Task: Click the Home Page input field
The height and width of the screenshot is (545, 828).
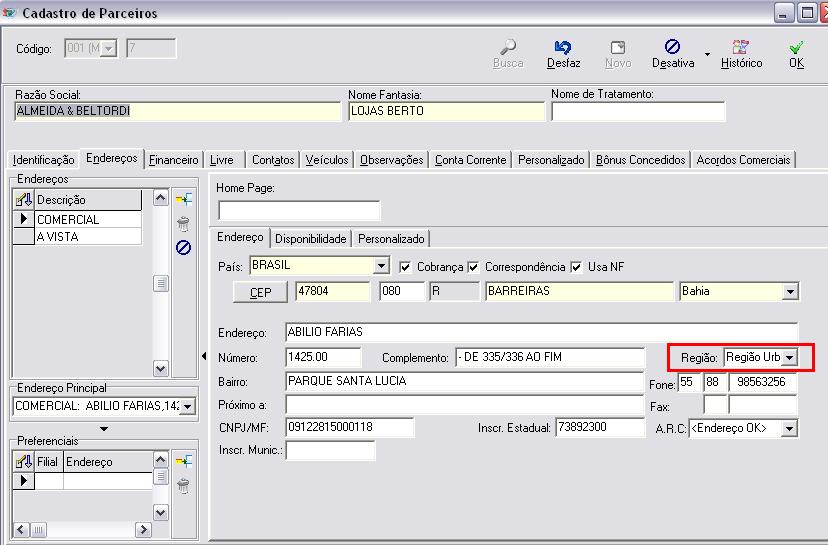Action: [299, 211]
